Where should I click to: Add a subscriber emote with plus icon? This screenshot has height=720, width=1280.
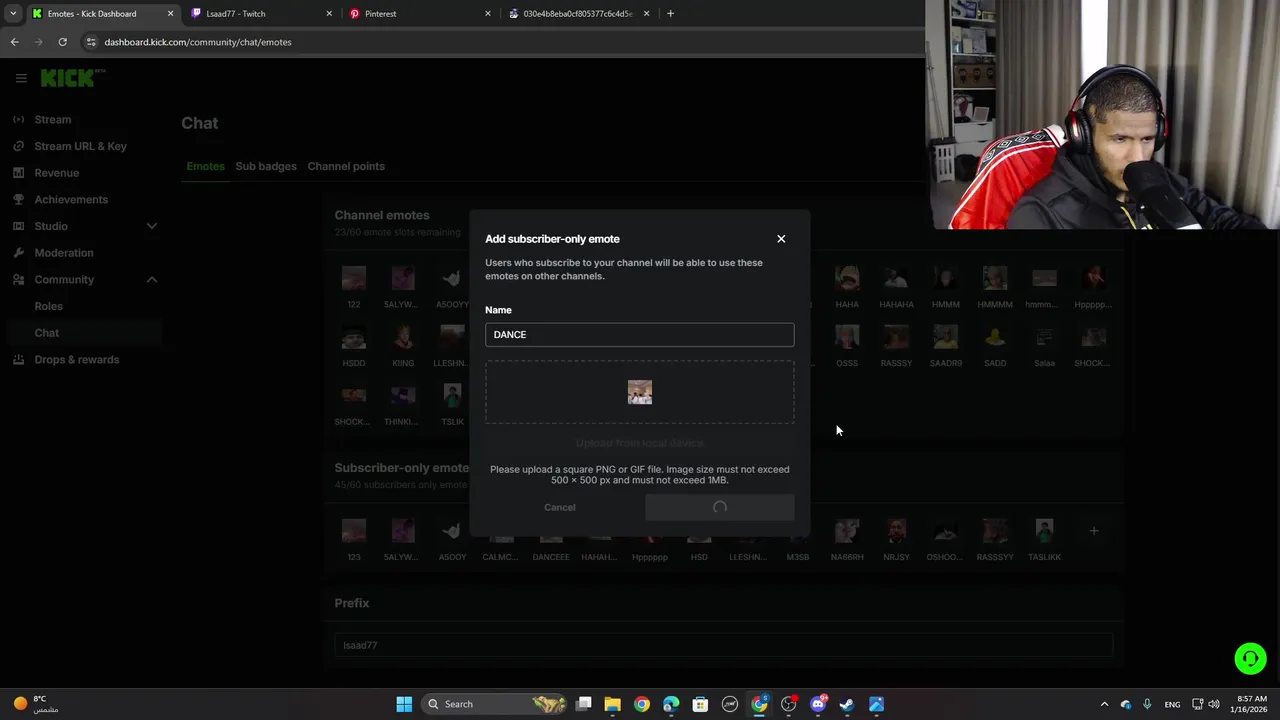pyautogui.click(x=1094, y=531)
